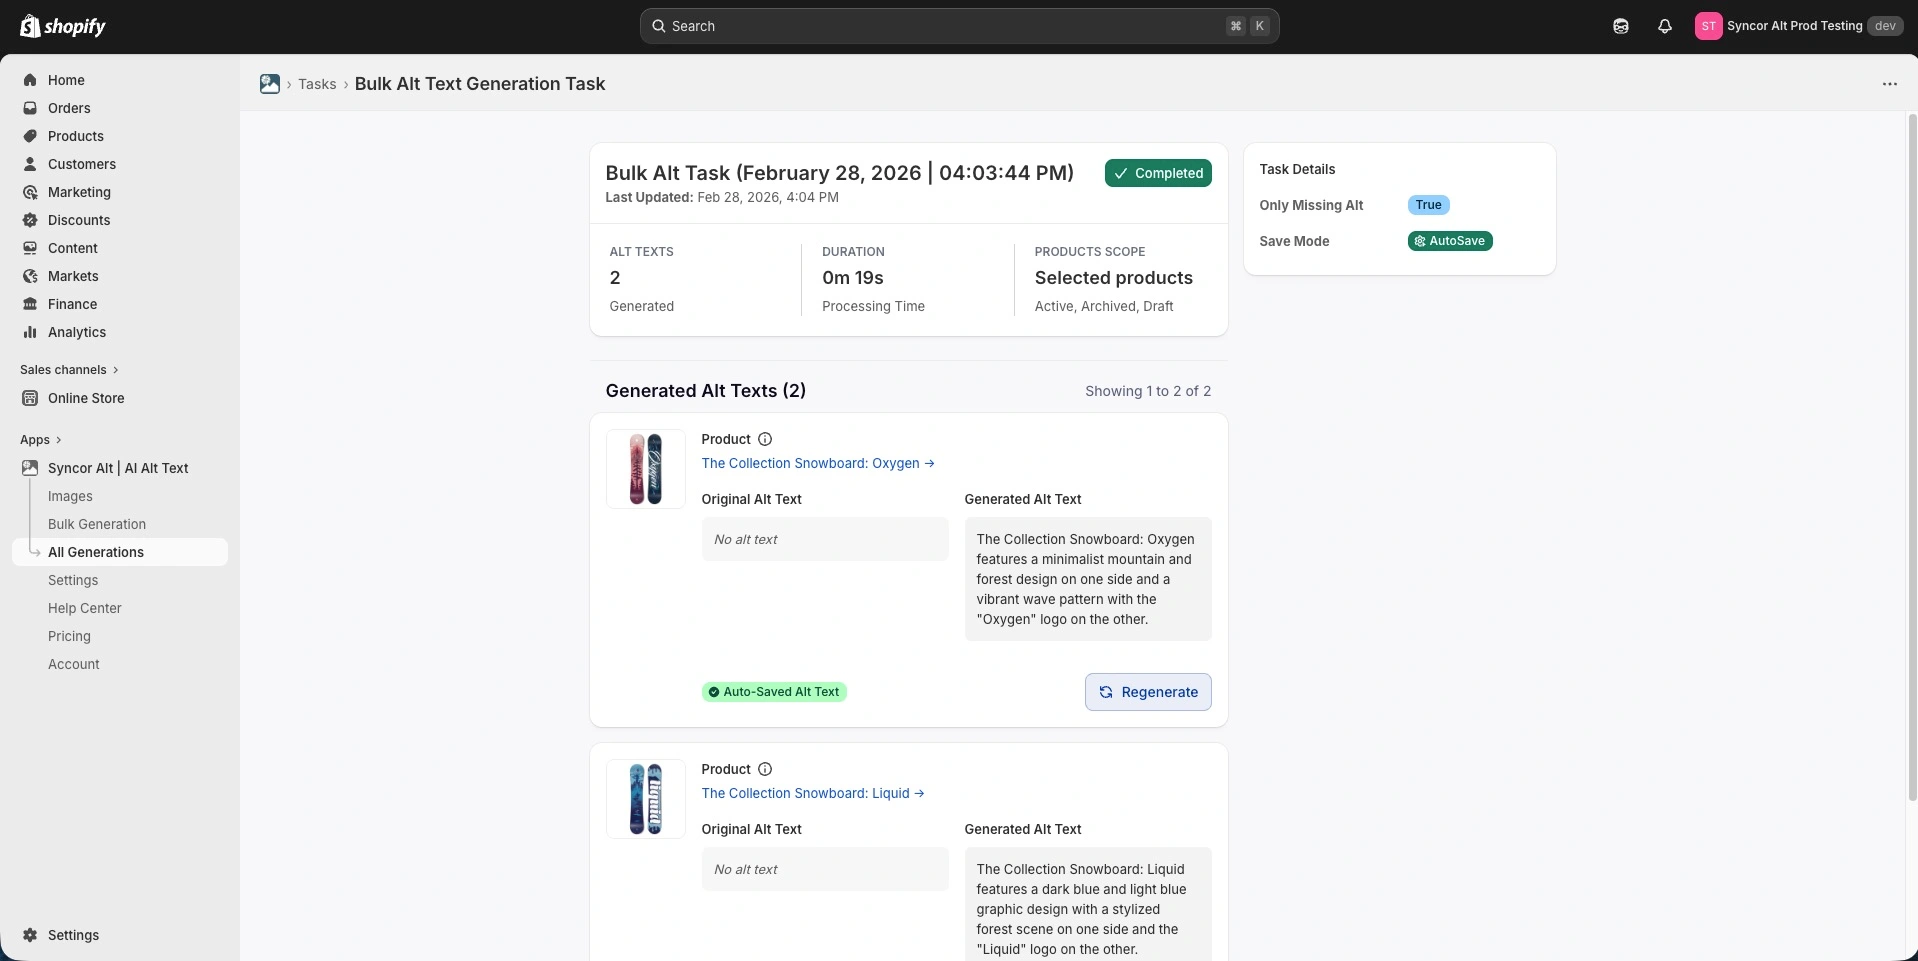Open notifications via the bell icon

(1664, 26)
